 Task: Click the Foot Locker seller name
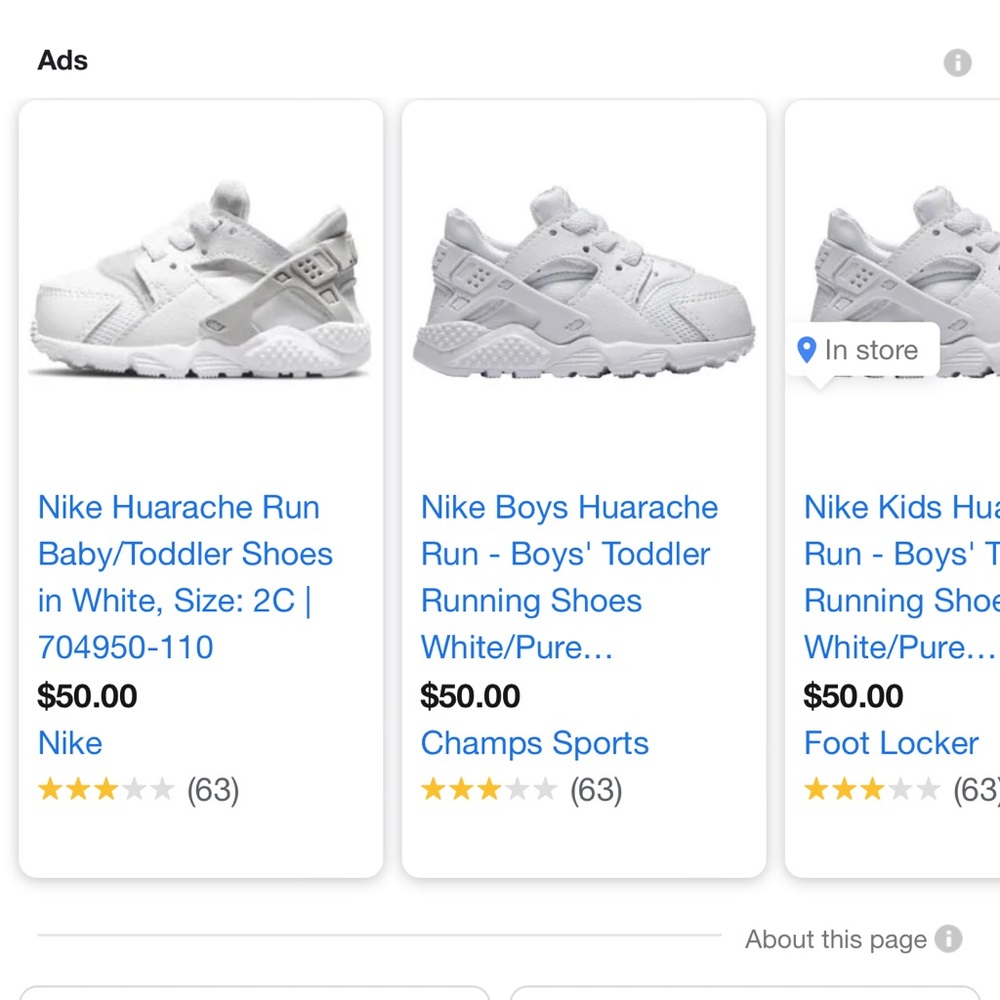891,743
